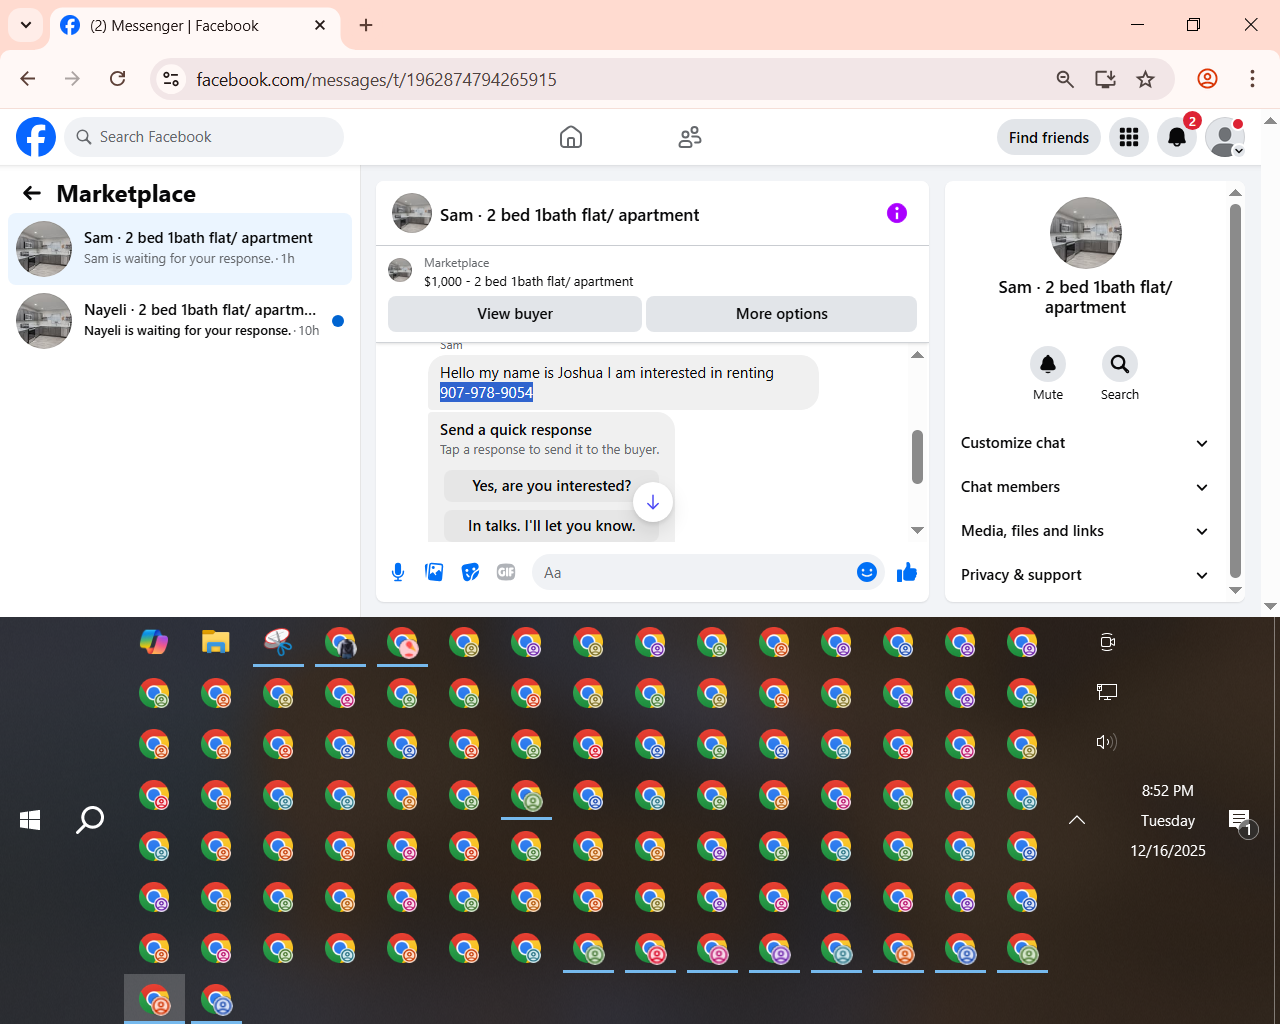The image size is (1280, 1024).
Task: Click the phone number 907-978-9054
Action: point(487,393)
